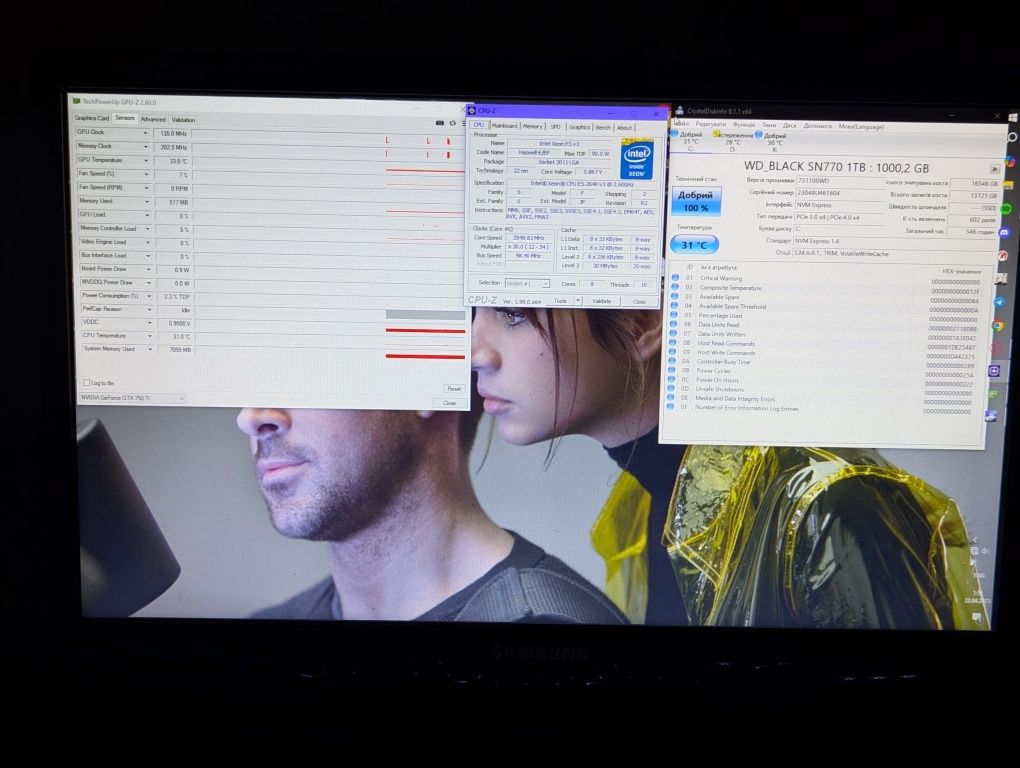1020x768 pixels.
Task: Click the Добрий 100 % health status button
Action: pos(695,201)
